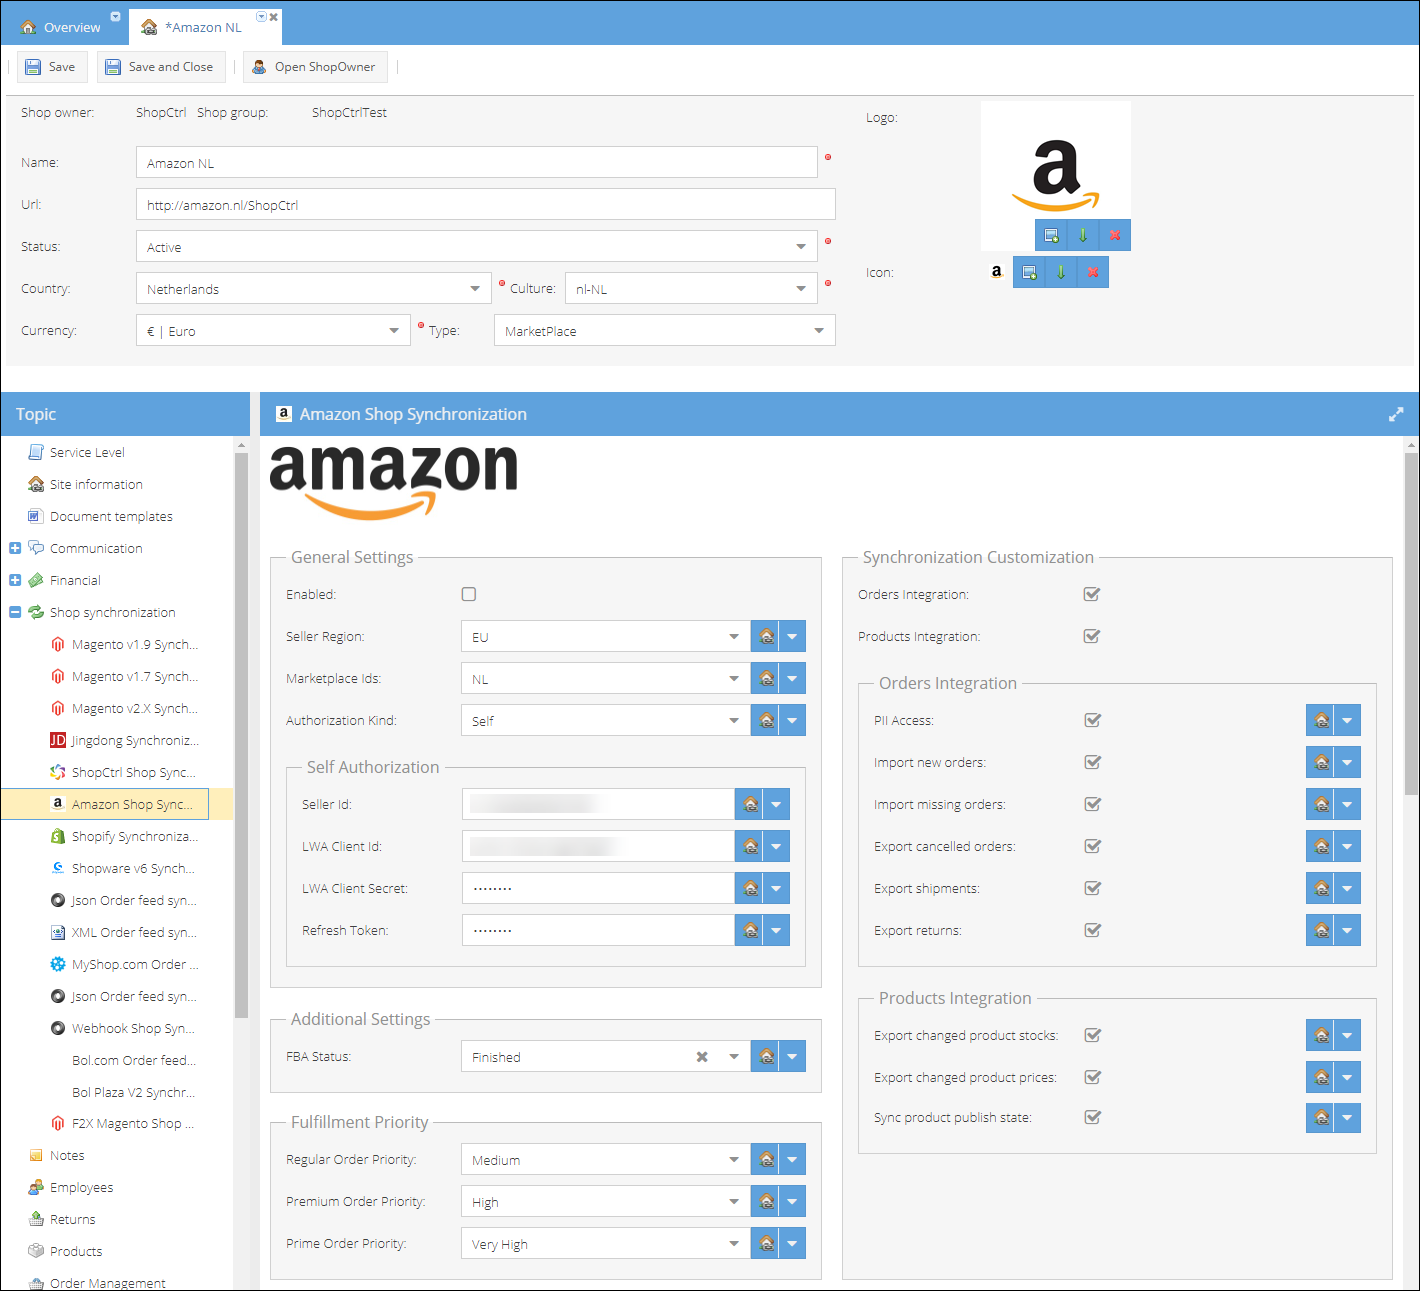Click the house icon beside Seller Region
This screenshot has height=1291, width=1420.
pyautogui.click(x=766, y=636)
